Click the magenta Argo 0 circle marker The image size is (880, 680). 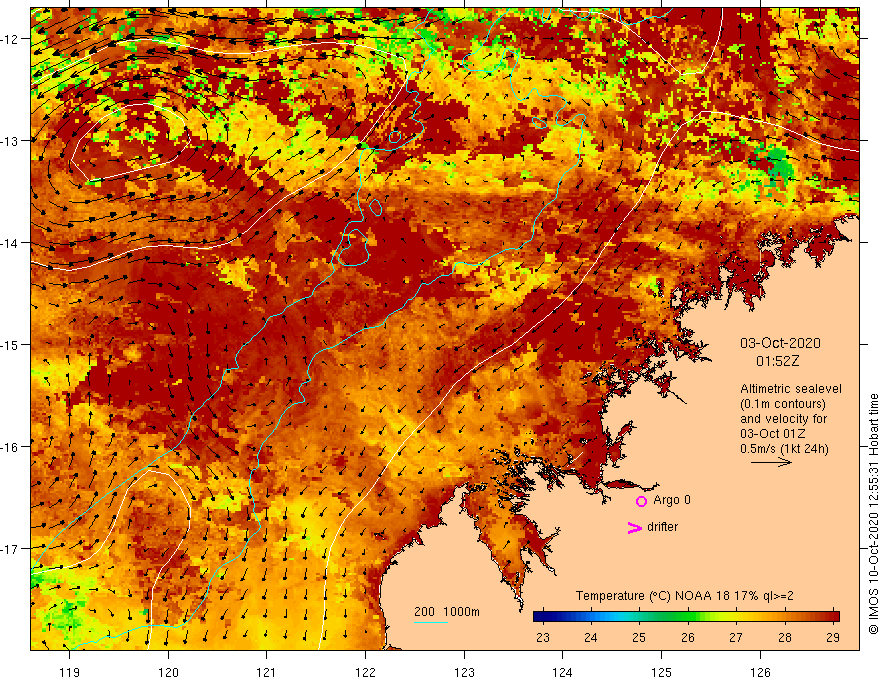point(641,501)
